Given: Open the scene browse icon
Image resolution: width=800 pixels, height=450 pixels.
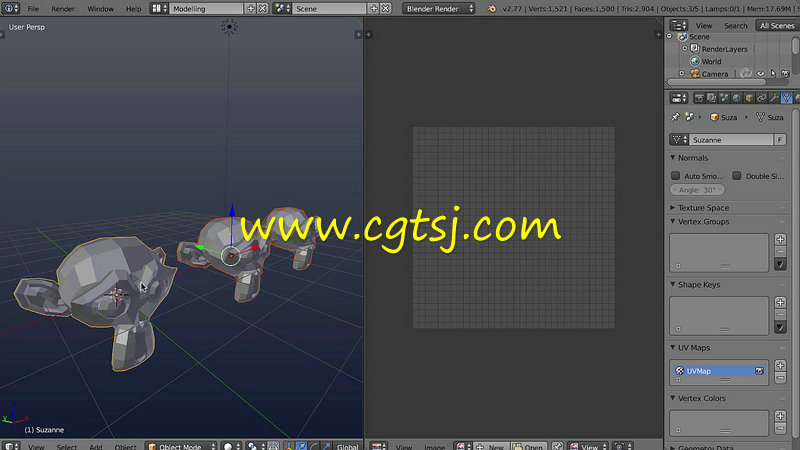Looking at the screenshot, I should pos(282,8).
